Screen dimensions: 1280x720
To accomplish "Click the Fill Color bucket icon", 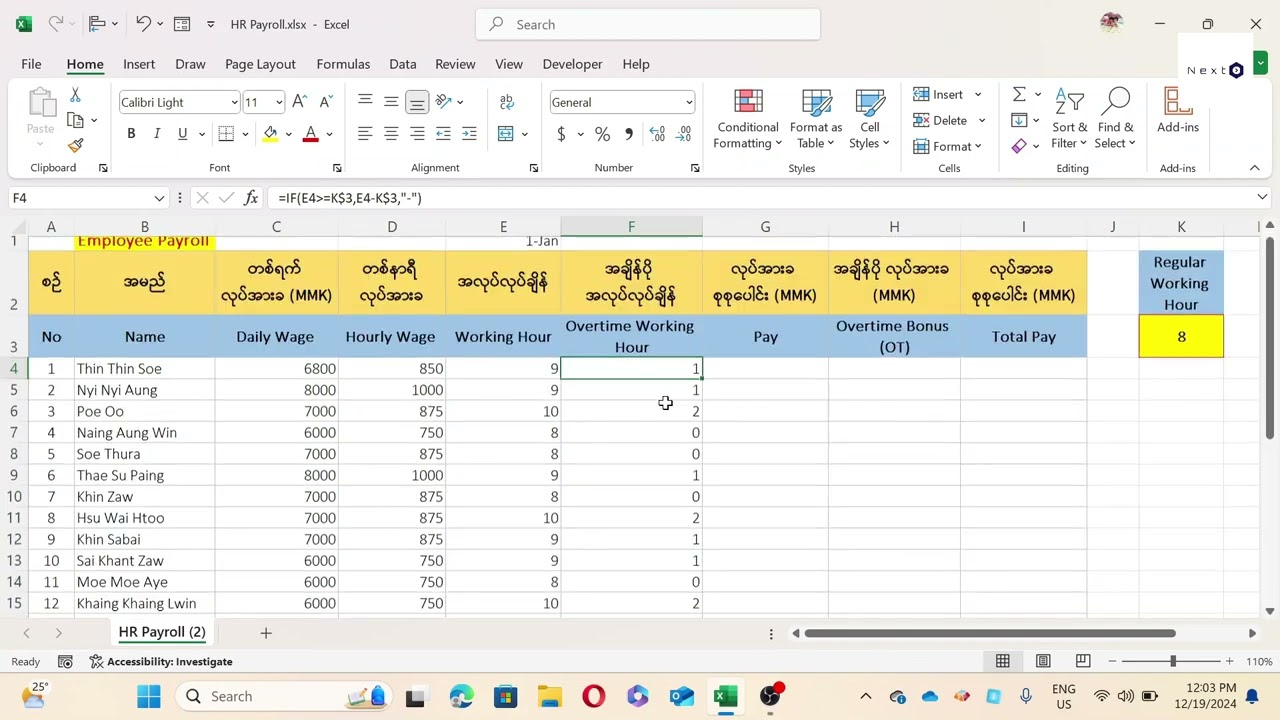I will click(x=270, y=134).
